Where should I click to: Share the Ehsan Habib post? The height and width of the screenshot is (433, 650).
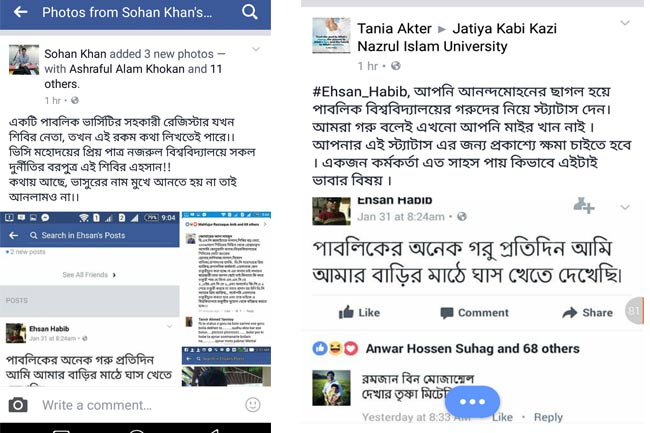(587, 312)
